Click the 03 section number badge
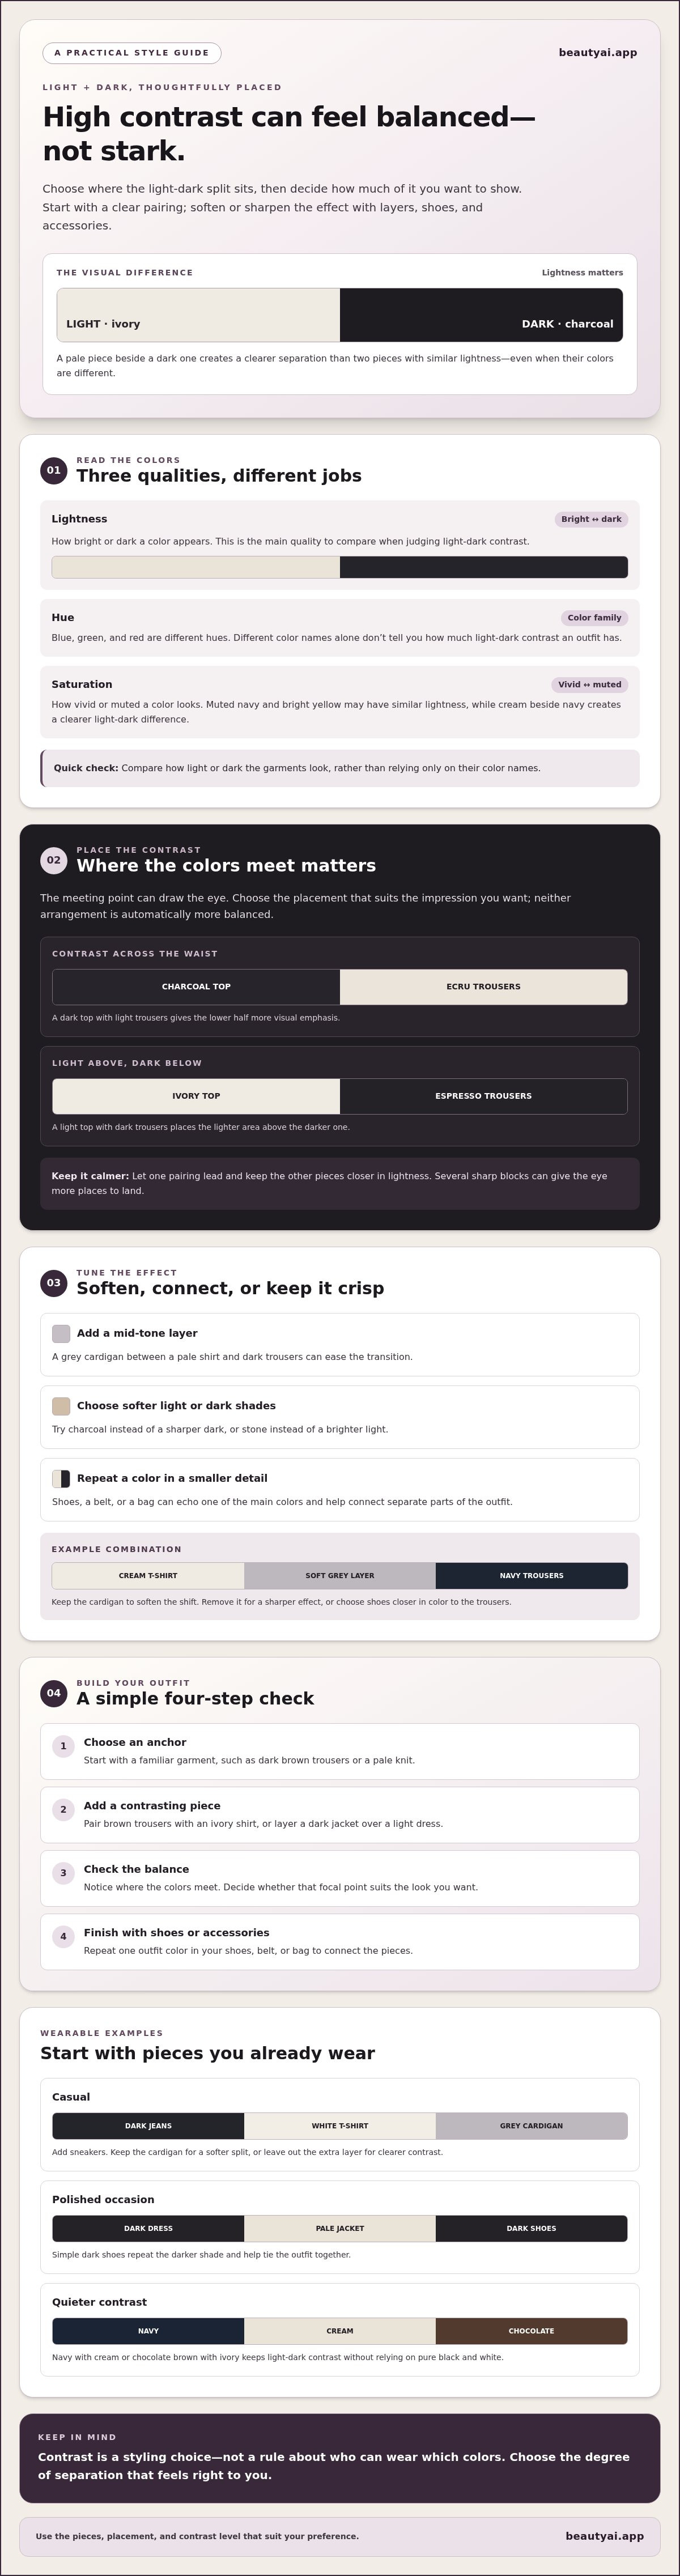Image resolution: width=680 pixels, height=2576 pixels. tap(54, 1283)
